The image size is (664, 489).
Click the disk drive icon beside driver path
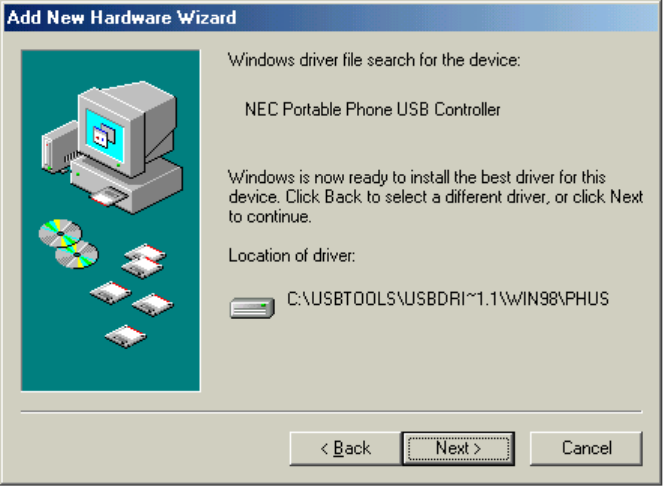click(x=252, y=308)
